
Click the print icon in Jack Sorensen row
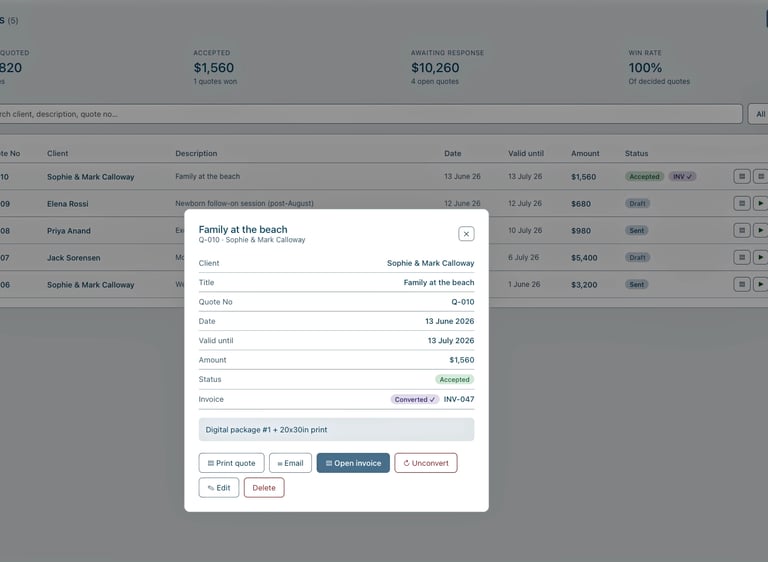tap(742, 257)
